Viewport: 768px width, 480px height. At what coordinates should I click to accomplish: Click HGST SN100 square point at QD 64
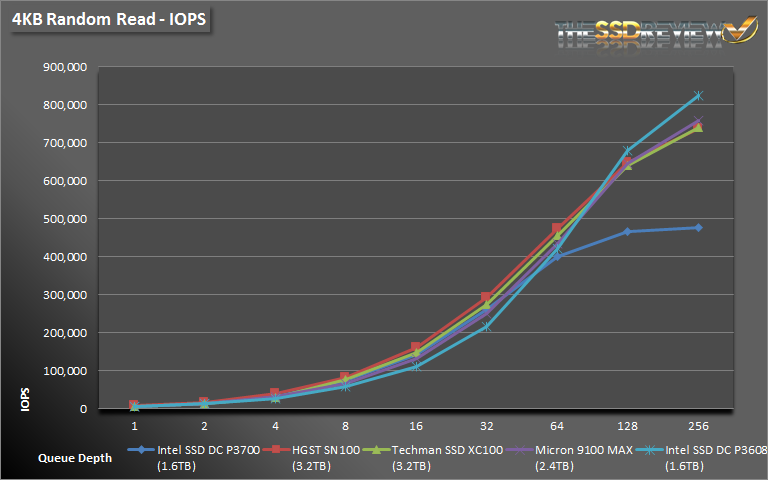(x=557, y=228)
